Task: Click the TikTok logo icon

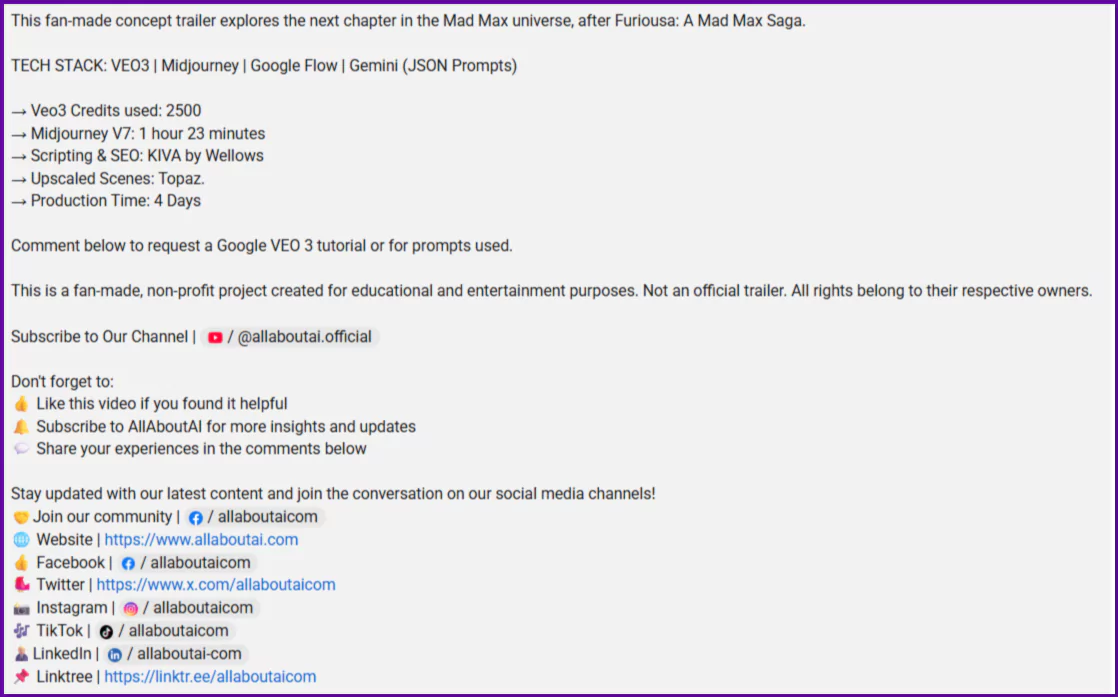Action: click(106, 631)
